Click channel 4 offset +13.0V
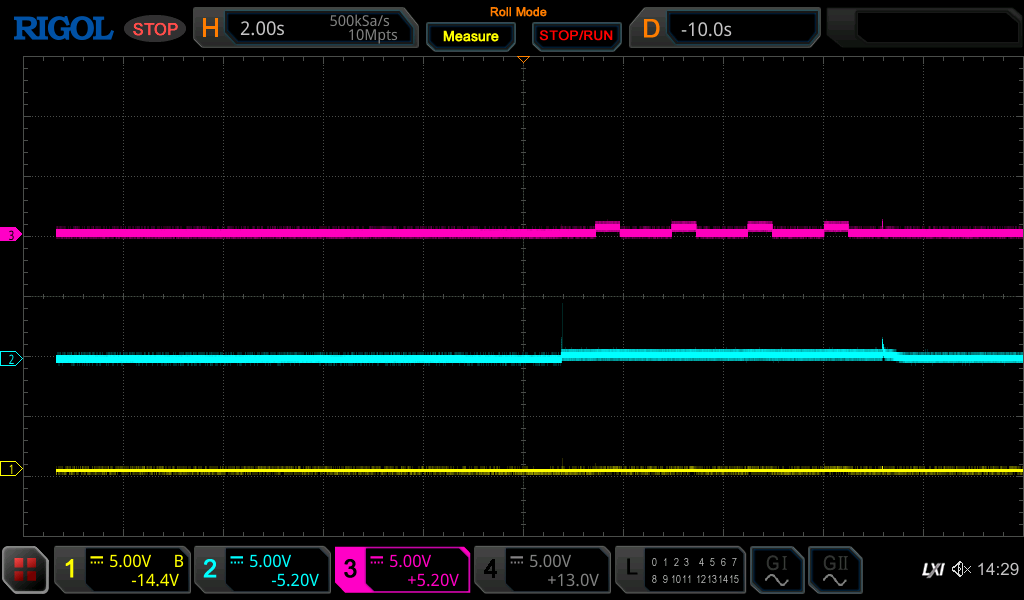Image resolution: width=1024 pixels, height=600 pixels. pos(573,580)
